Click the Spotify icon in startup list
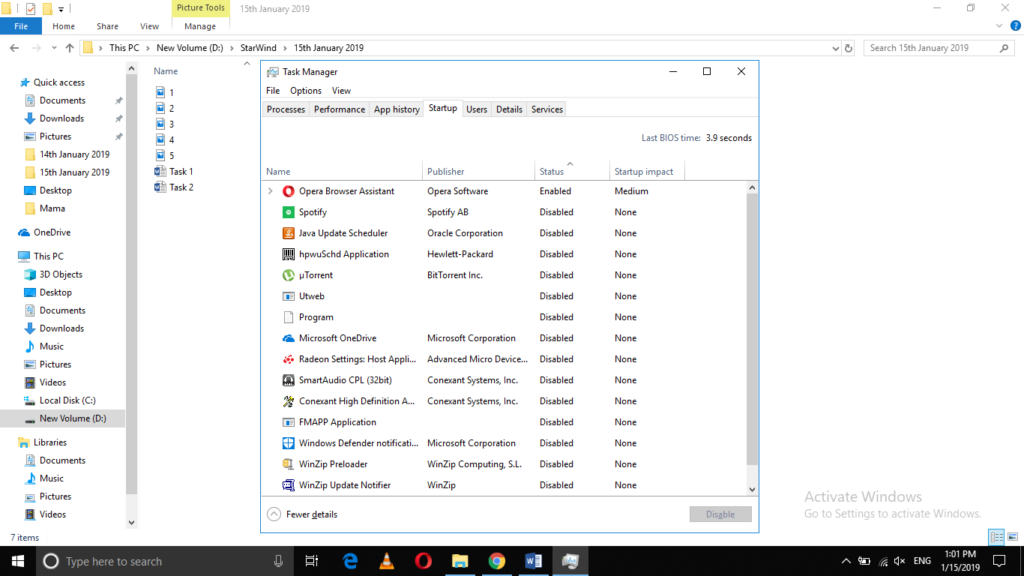Viewport: 1024px width, 576px height. (288, 212)
